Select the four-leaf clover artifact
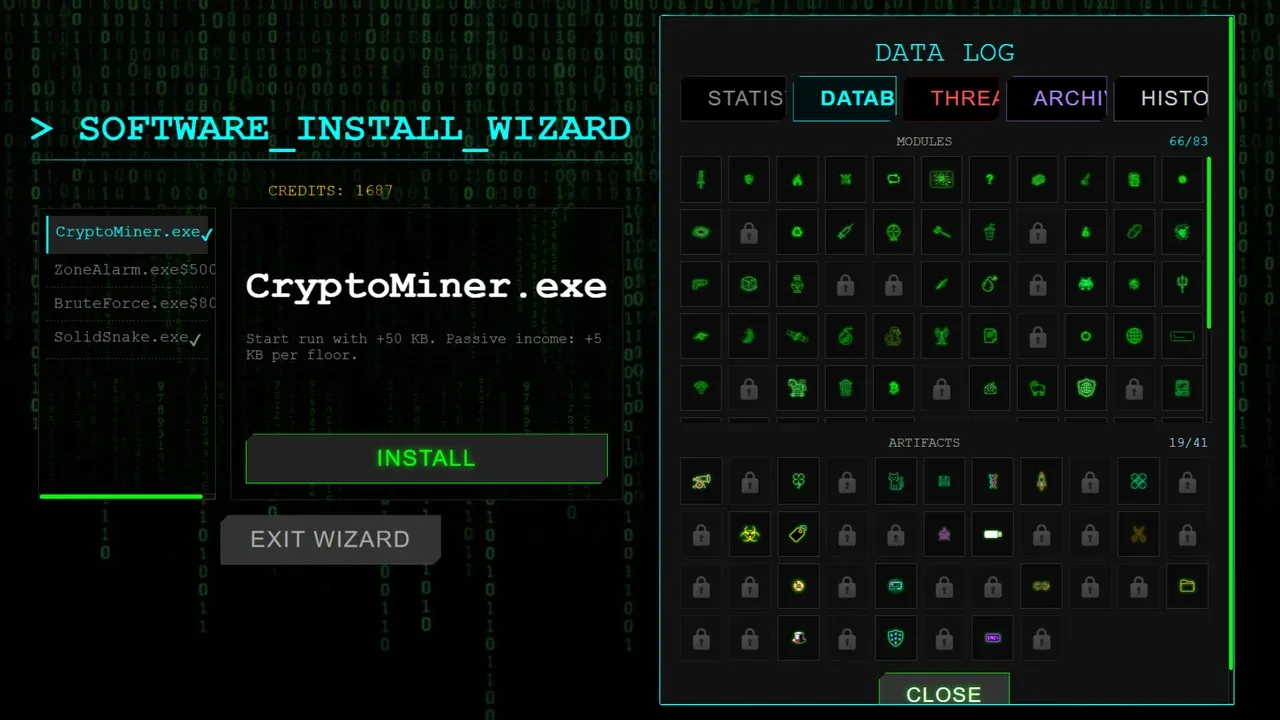 [x=797, y=481]
